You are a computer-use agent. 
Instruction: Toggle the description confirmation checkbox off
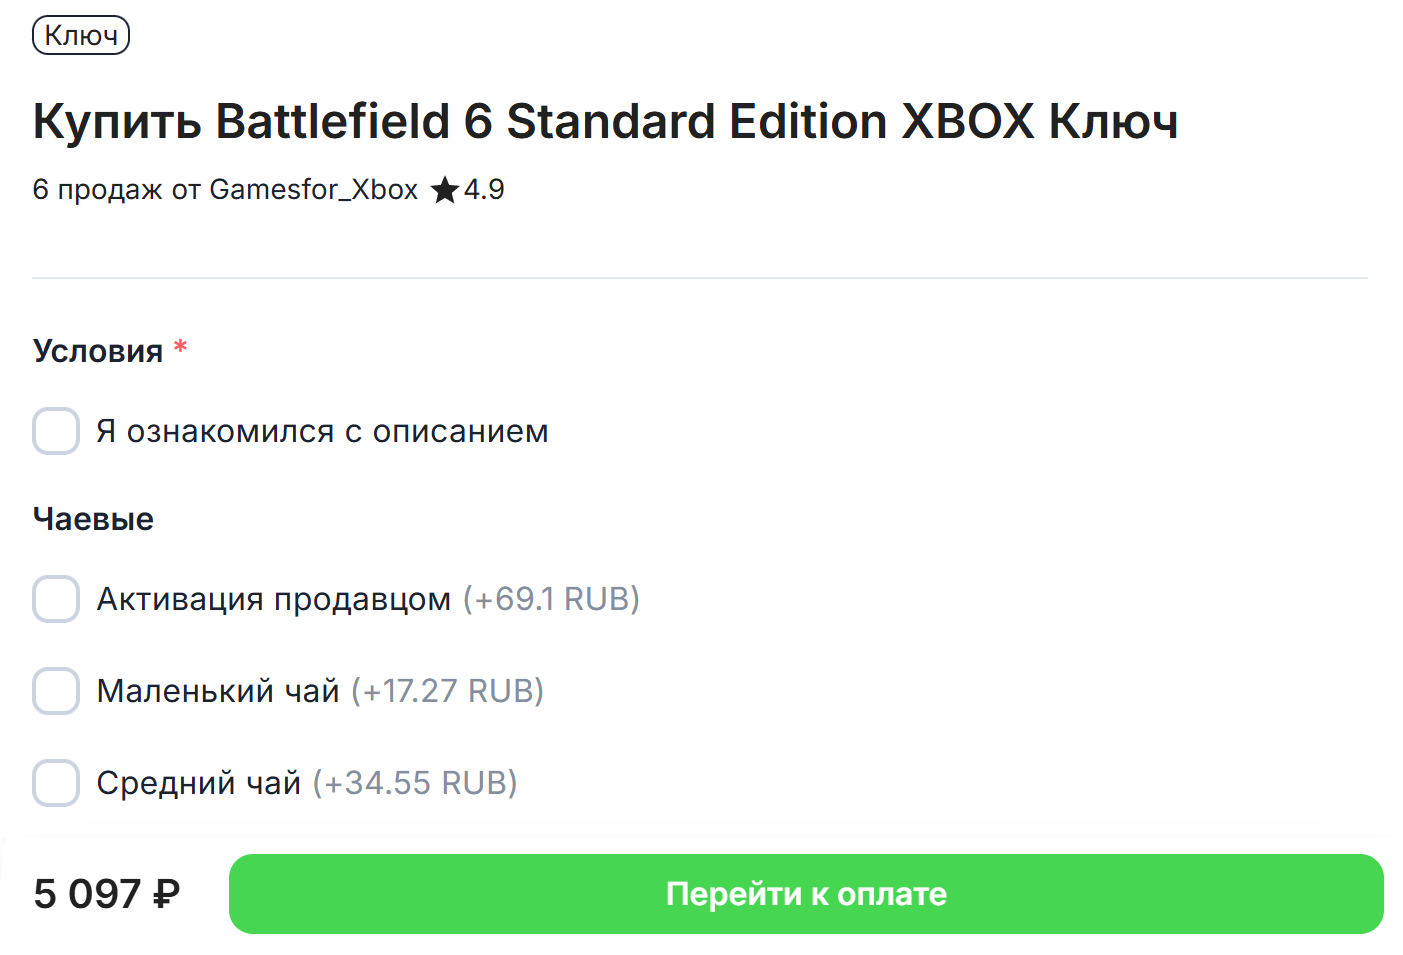pyautogui.click(x=56, y=431)
